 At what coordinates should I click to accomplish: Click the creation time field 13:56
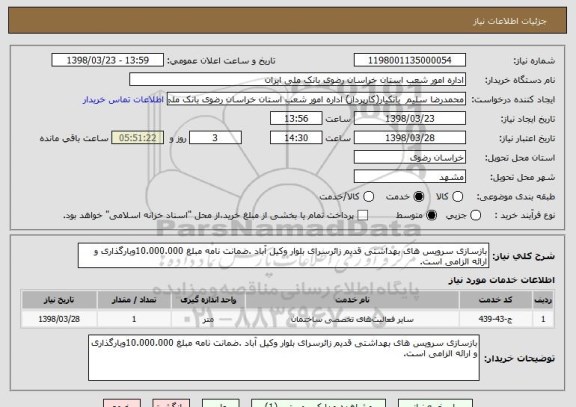click(x=296, y=119)
